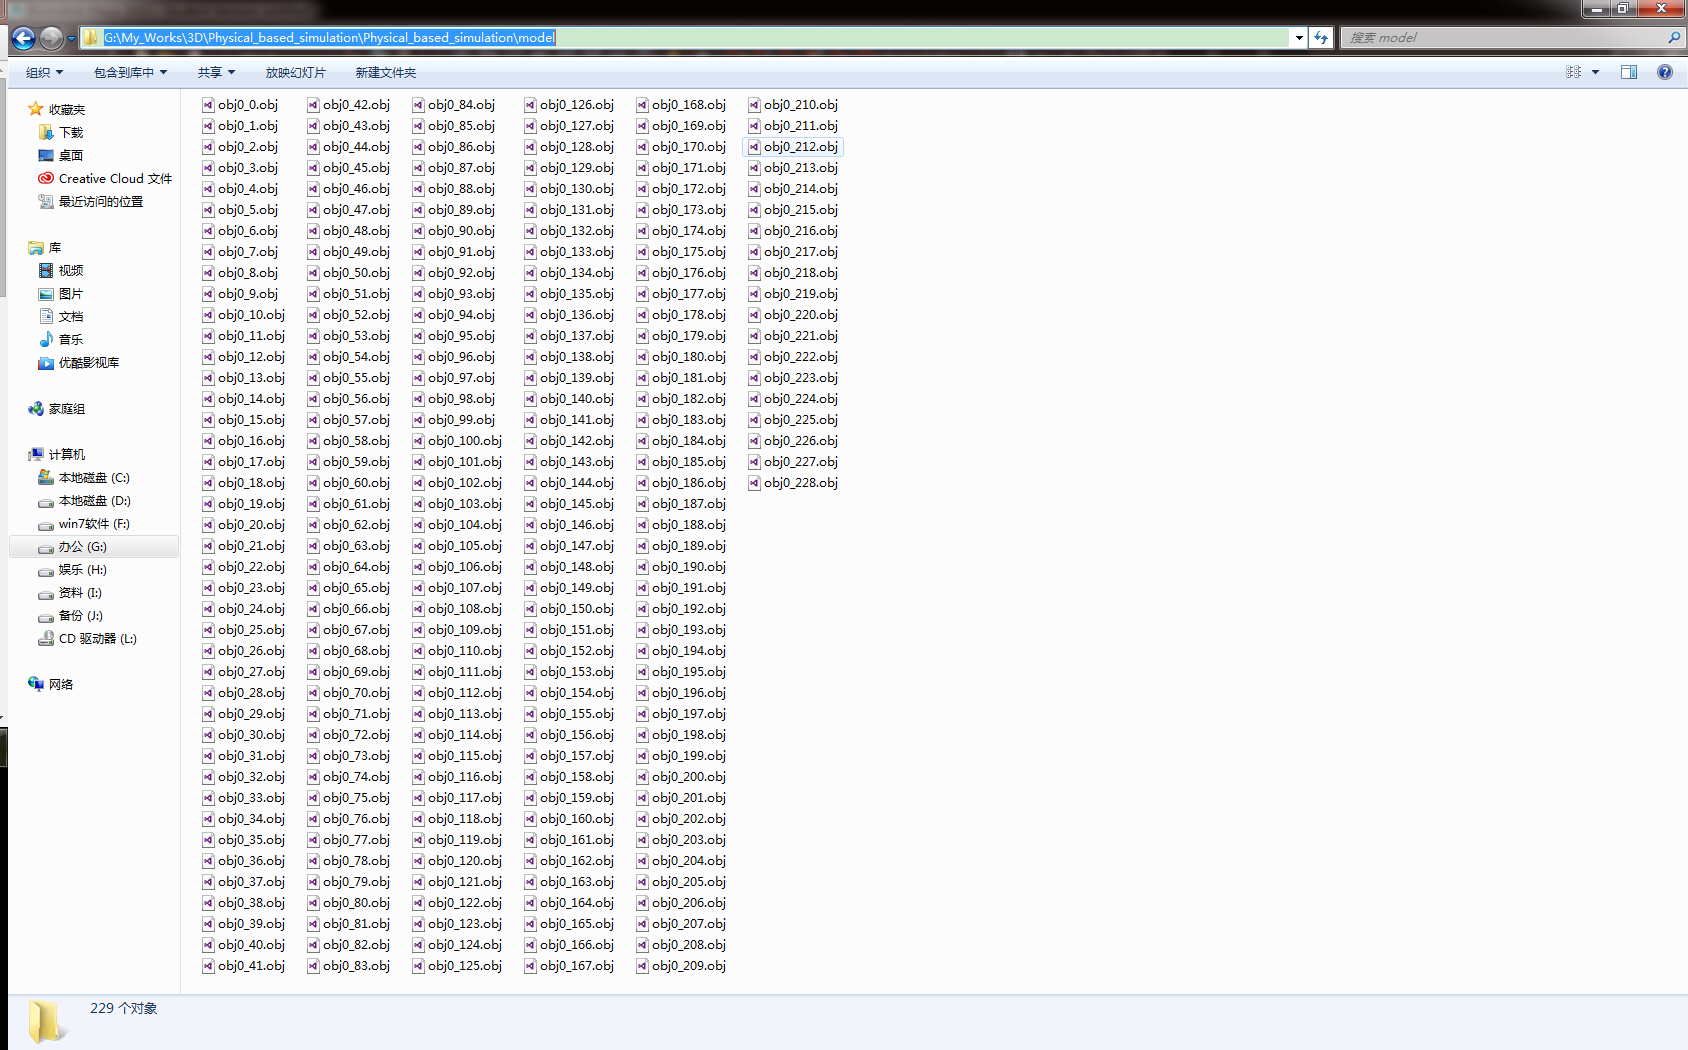Image resolution: width=1688 pixels, height=1050 pixels.
Task: Open 桌面 in favorites
Action: click(x=61, y=155)
